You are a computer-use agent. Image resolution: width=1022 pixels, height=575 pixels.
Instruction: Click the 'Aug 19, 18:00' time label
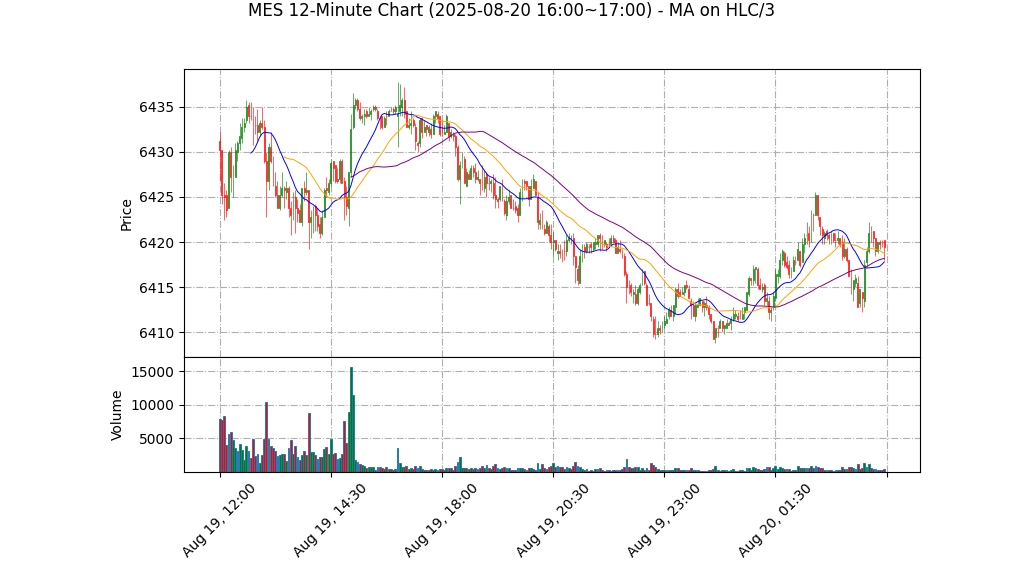click(x=441, y=520)
